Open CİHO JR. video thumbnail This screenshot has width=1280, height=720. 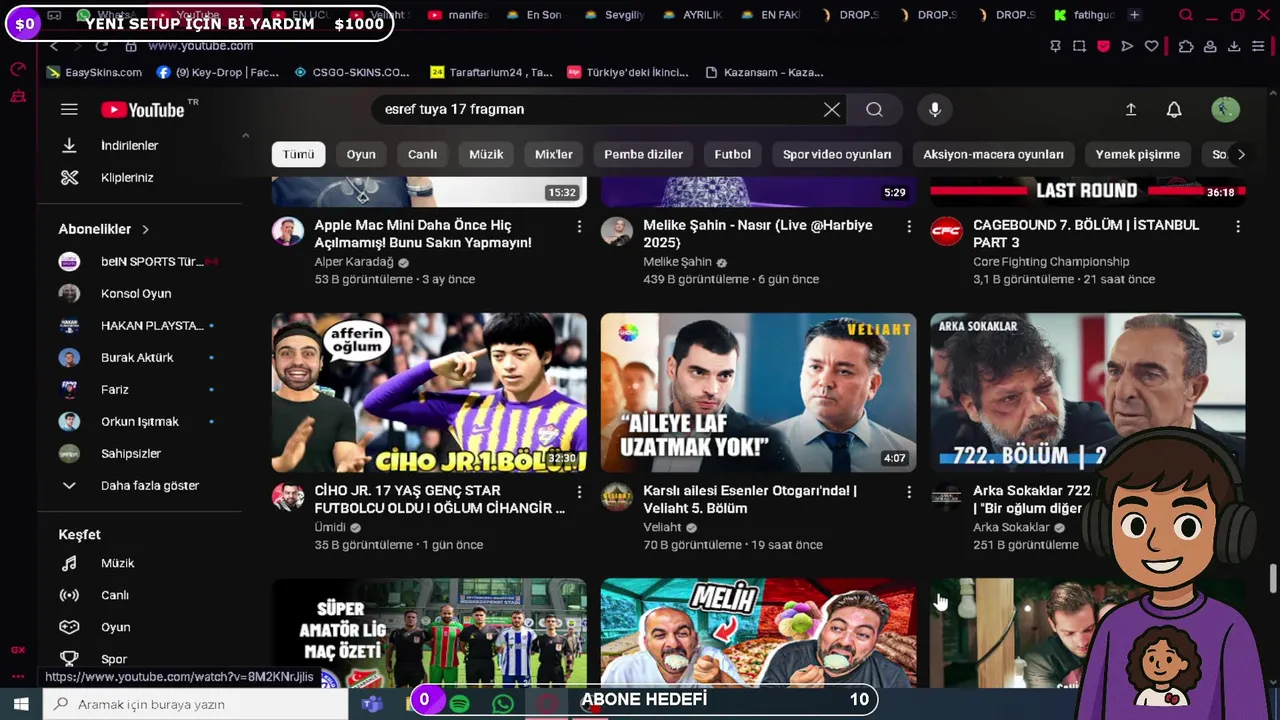(429, 392)
